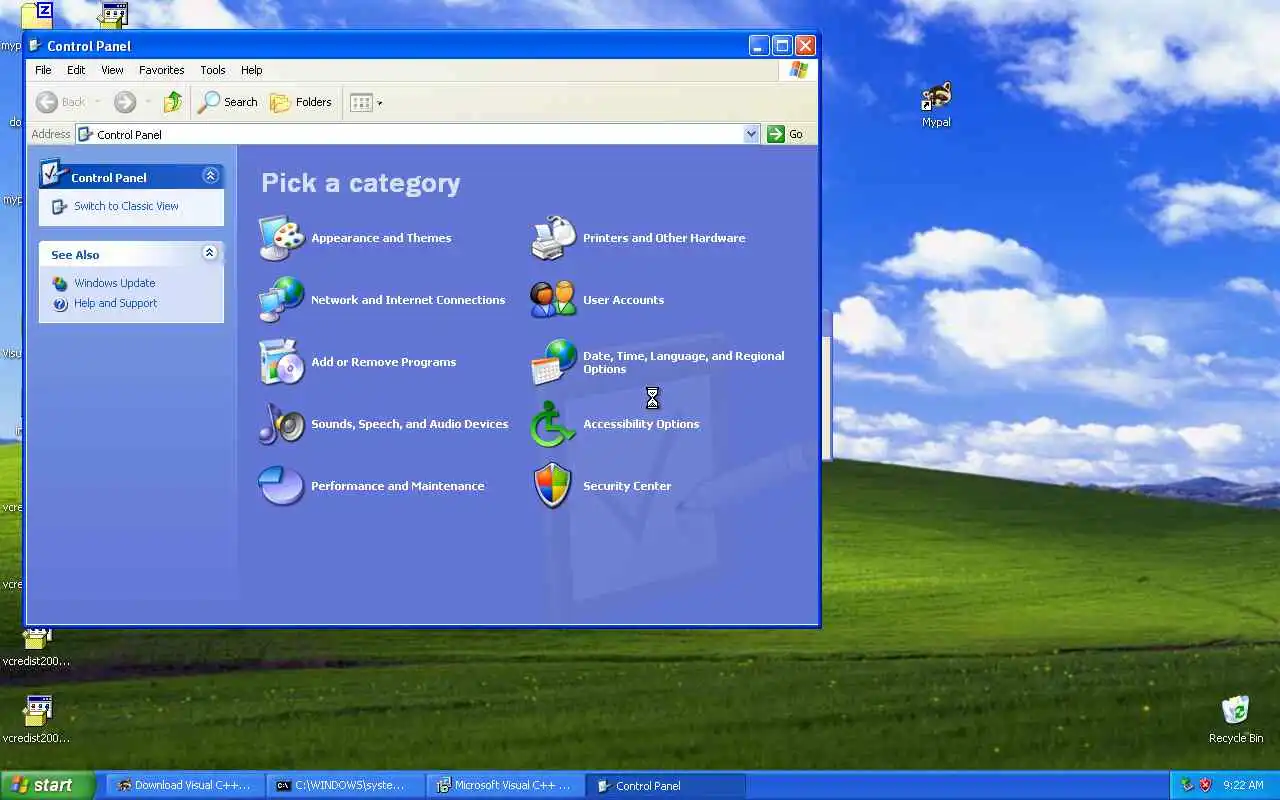Select the Recycle Bin desktop icon
The height and width of the screenshot is (800, 1280).
pyautogui.click(x=1235, y=720)
